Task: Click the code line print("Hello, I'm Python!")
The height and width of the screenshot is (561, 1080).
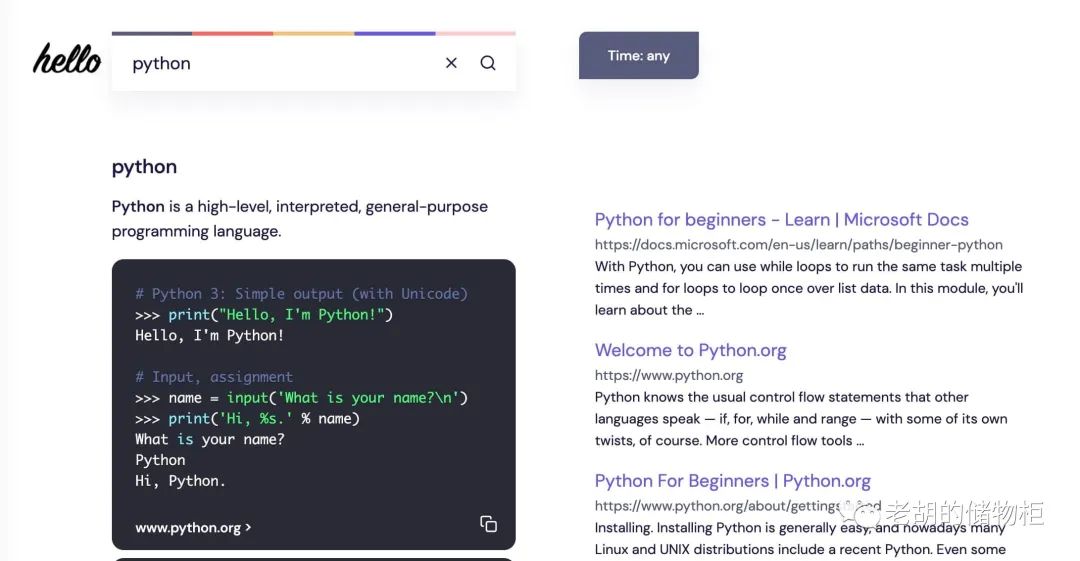Action: tap(264, 315)
